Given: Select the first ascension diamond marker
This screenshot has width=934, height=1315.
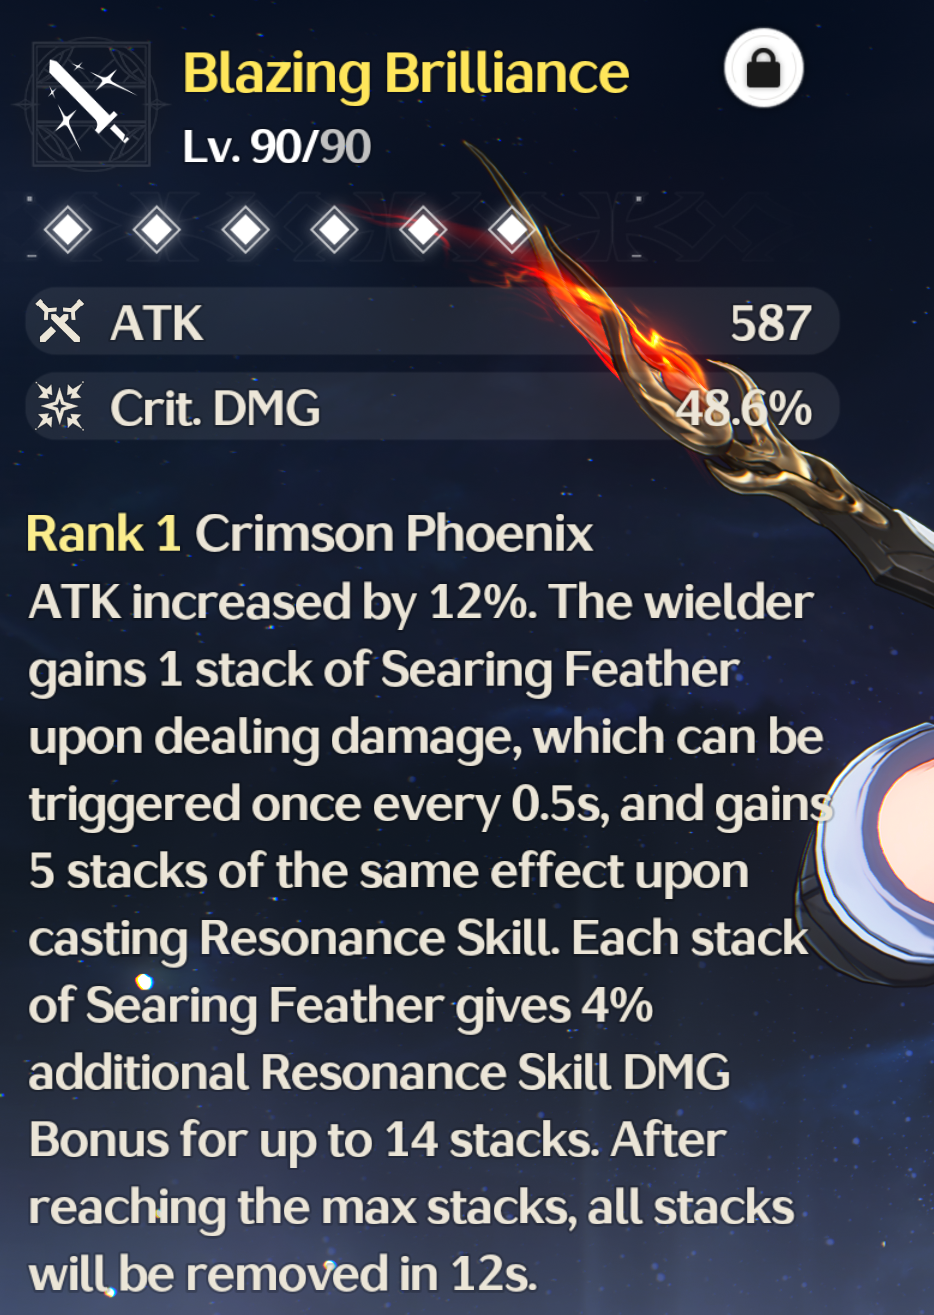Looking at the screenshot, I should [x=68, y=231].
